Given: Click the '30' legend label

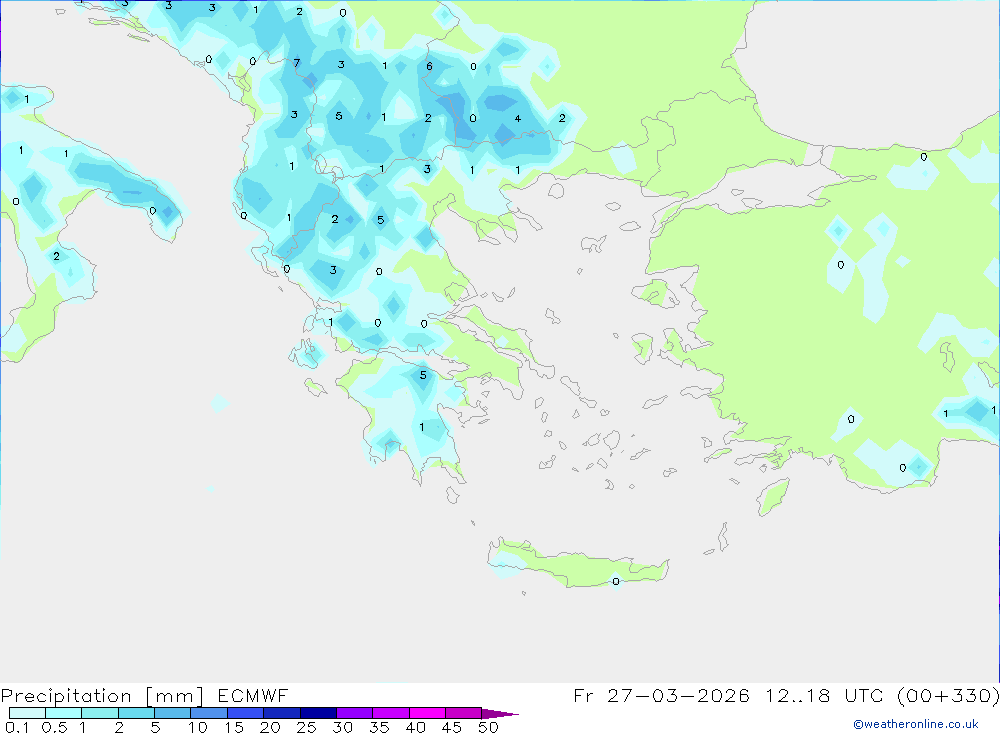Looking at the screenshot, I should click(343, 727).
